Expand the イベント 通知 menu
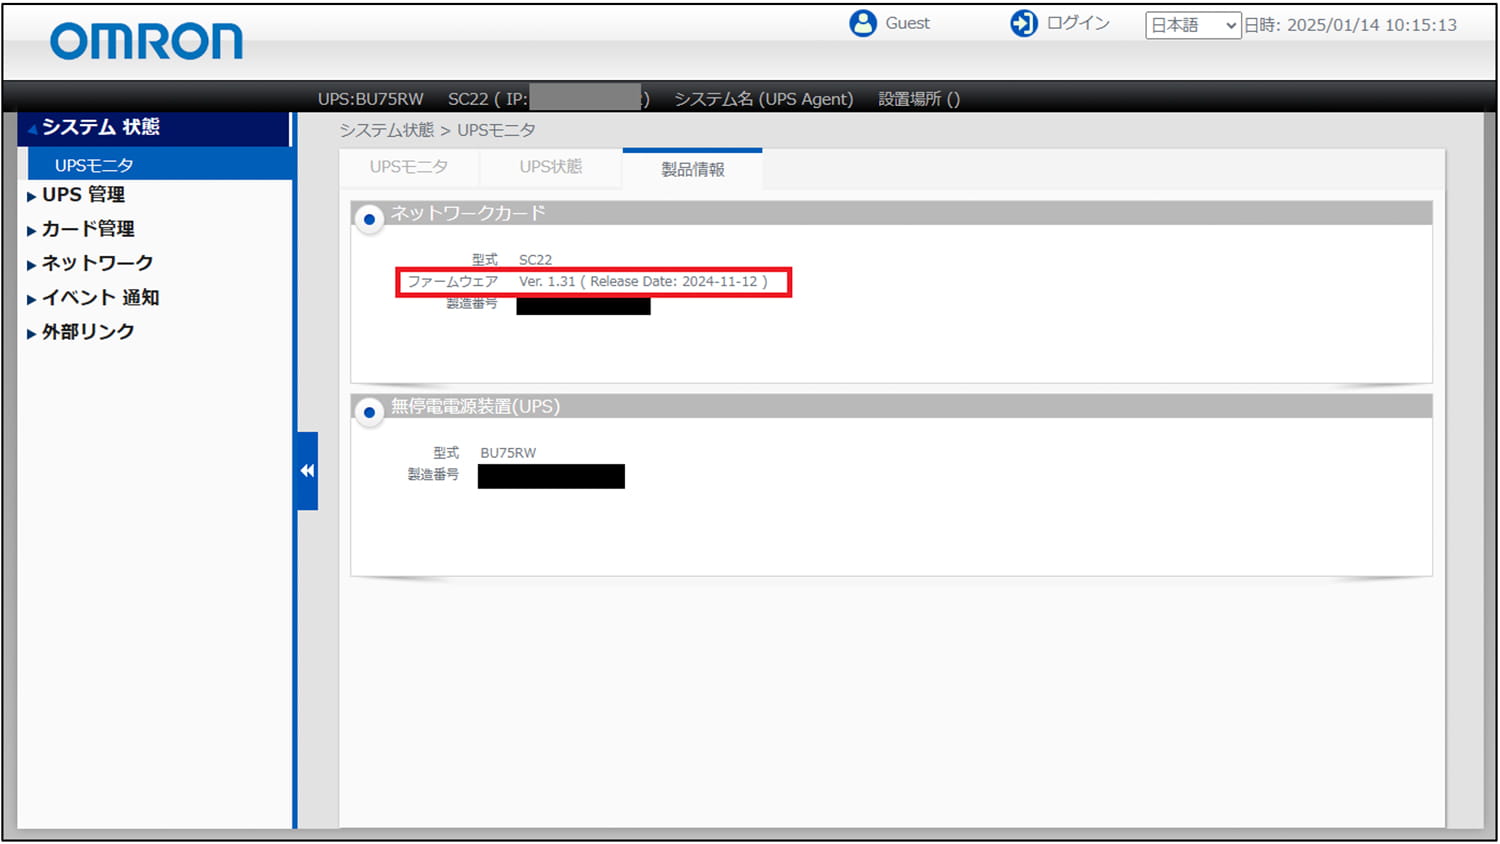 (x=100, y=298)
